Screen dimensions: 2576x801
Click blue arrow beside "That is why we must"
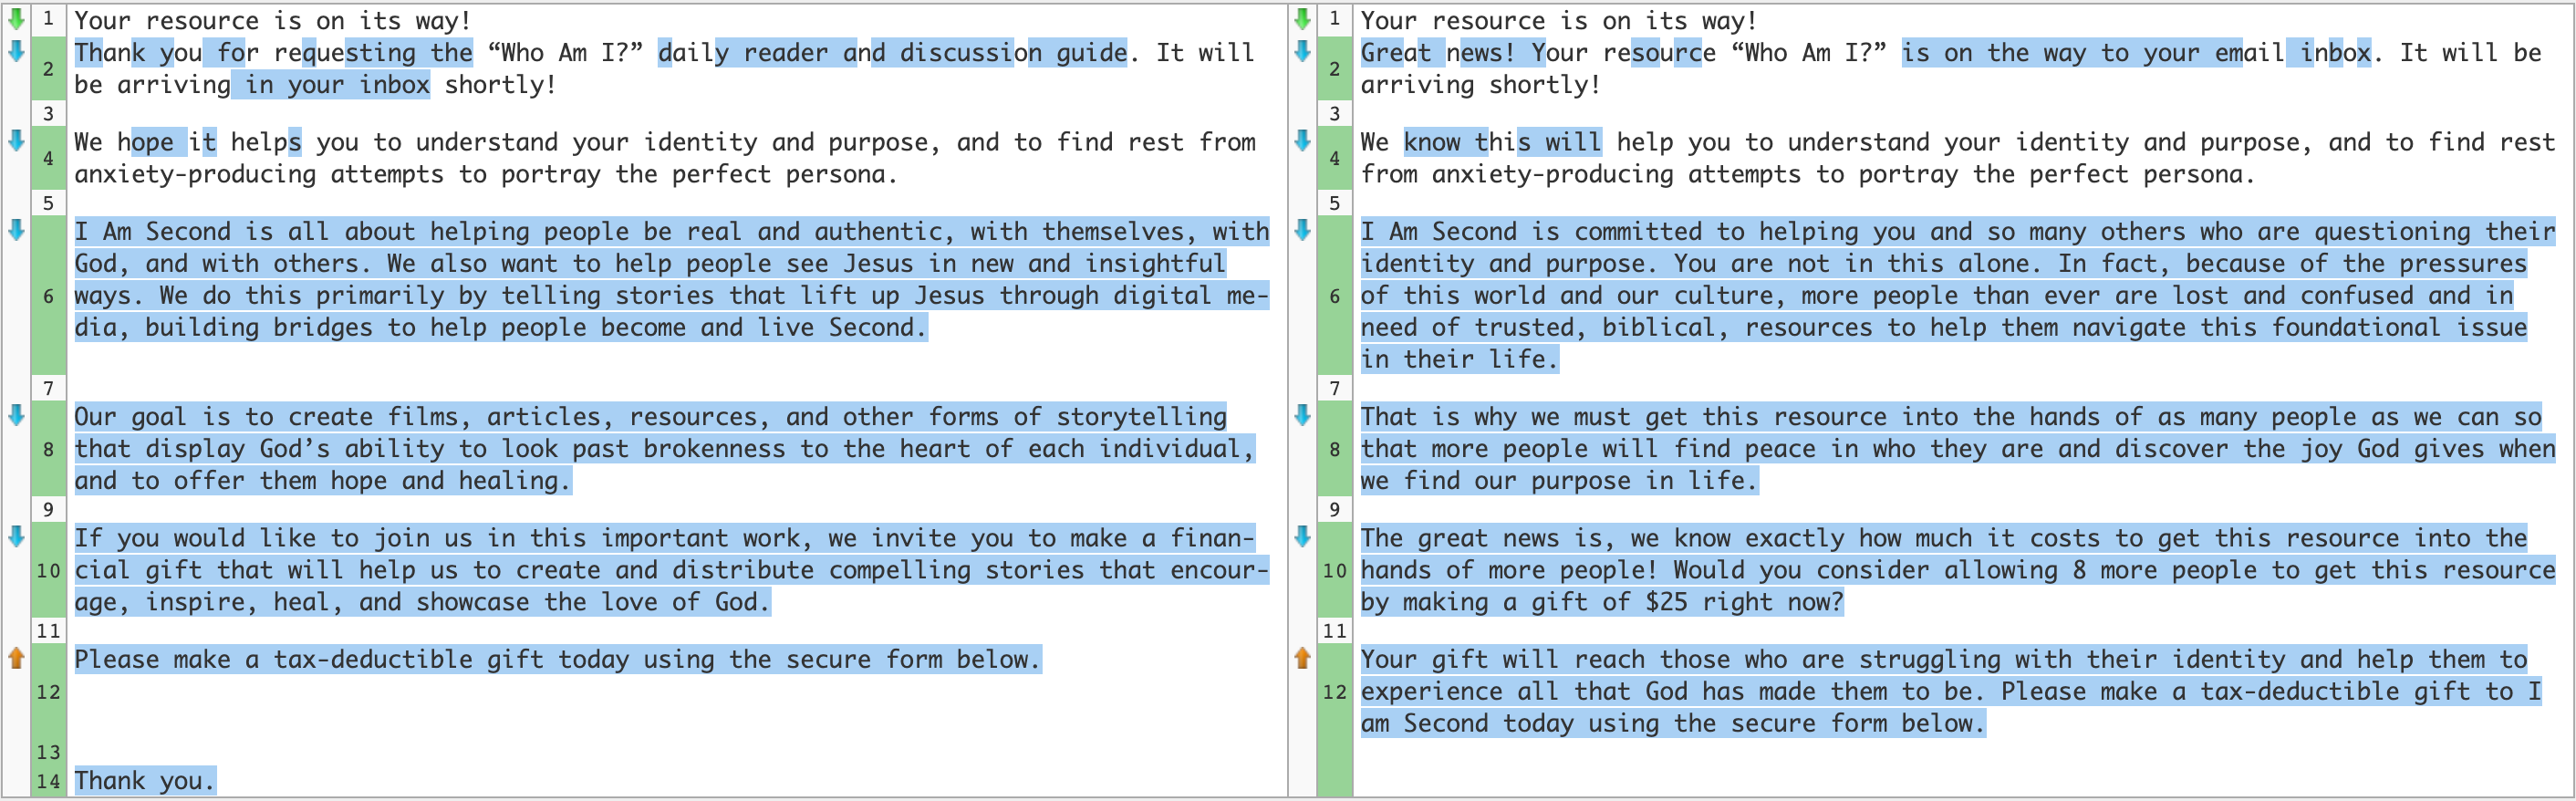tap(1302, 414)
